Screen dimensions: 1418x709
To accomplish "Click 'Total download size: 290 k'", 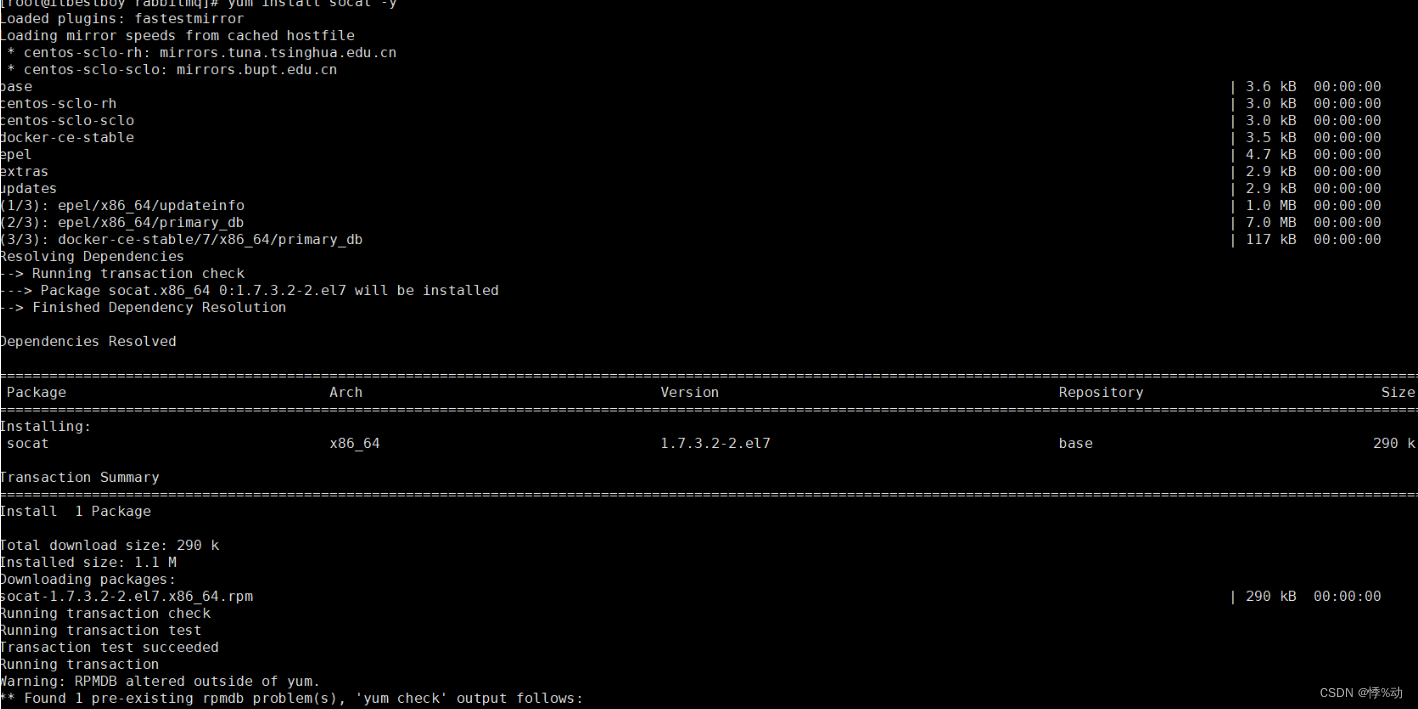I will pos(110,545).
